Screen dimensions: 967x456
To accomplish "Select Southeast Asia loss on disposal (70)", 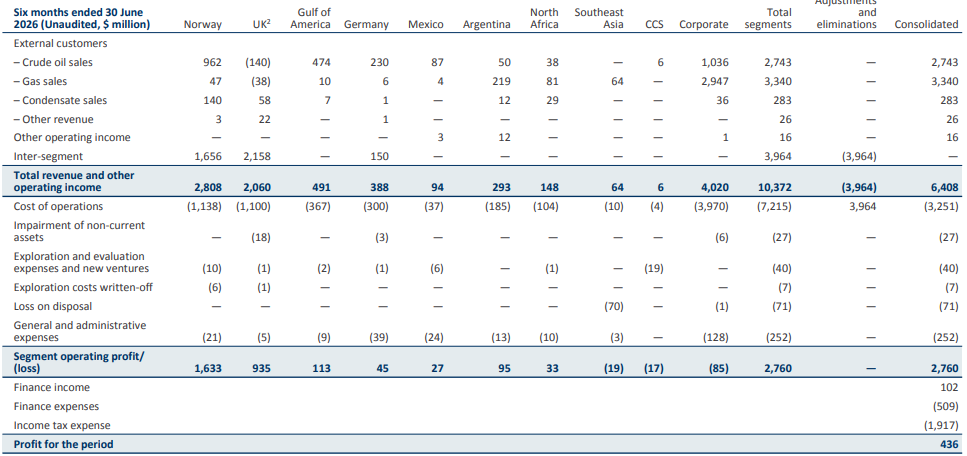I will 612,307.
